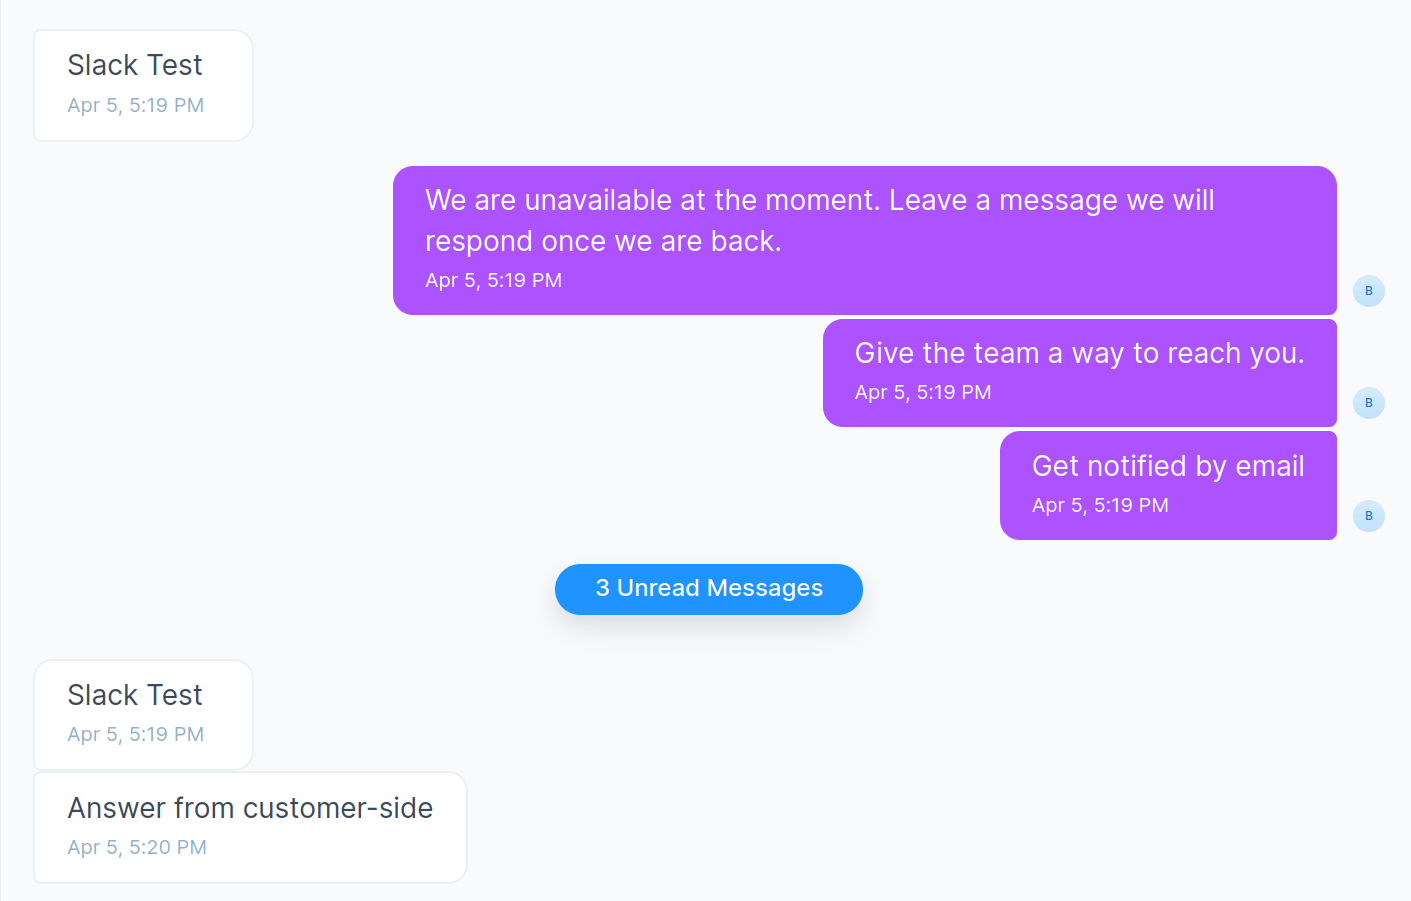
Task: Click the unread messages divider pill
Action: pos(708,589)
